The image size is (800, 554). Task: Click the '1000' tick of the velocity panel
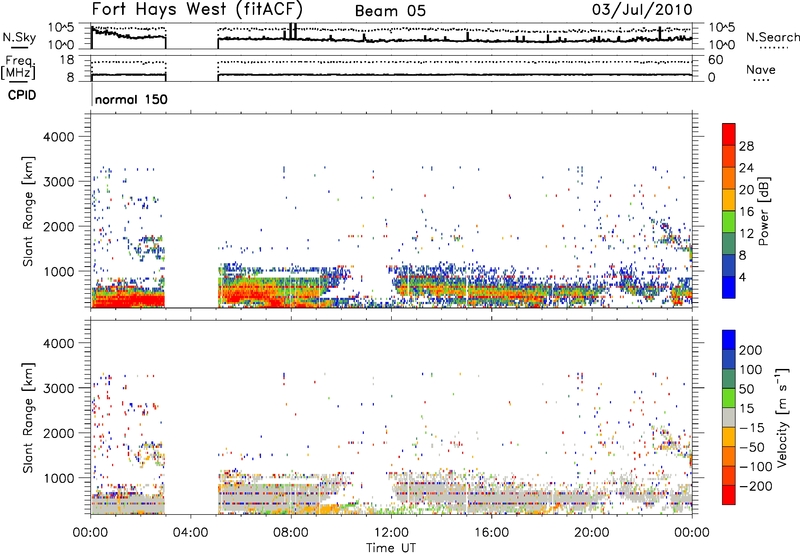[58, 478]
